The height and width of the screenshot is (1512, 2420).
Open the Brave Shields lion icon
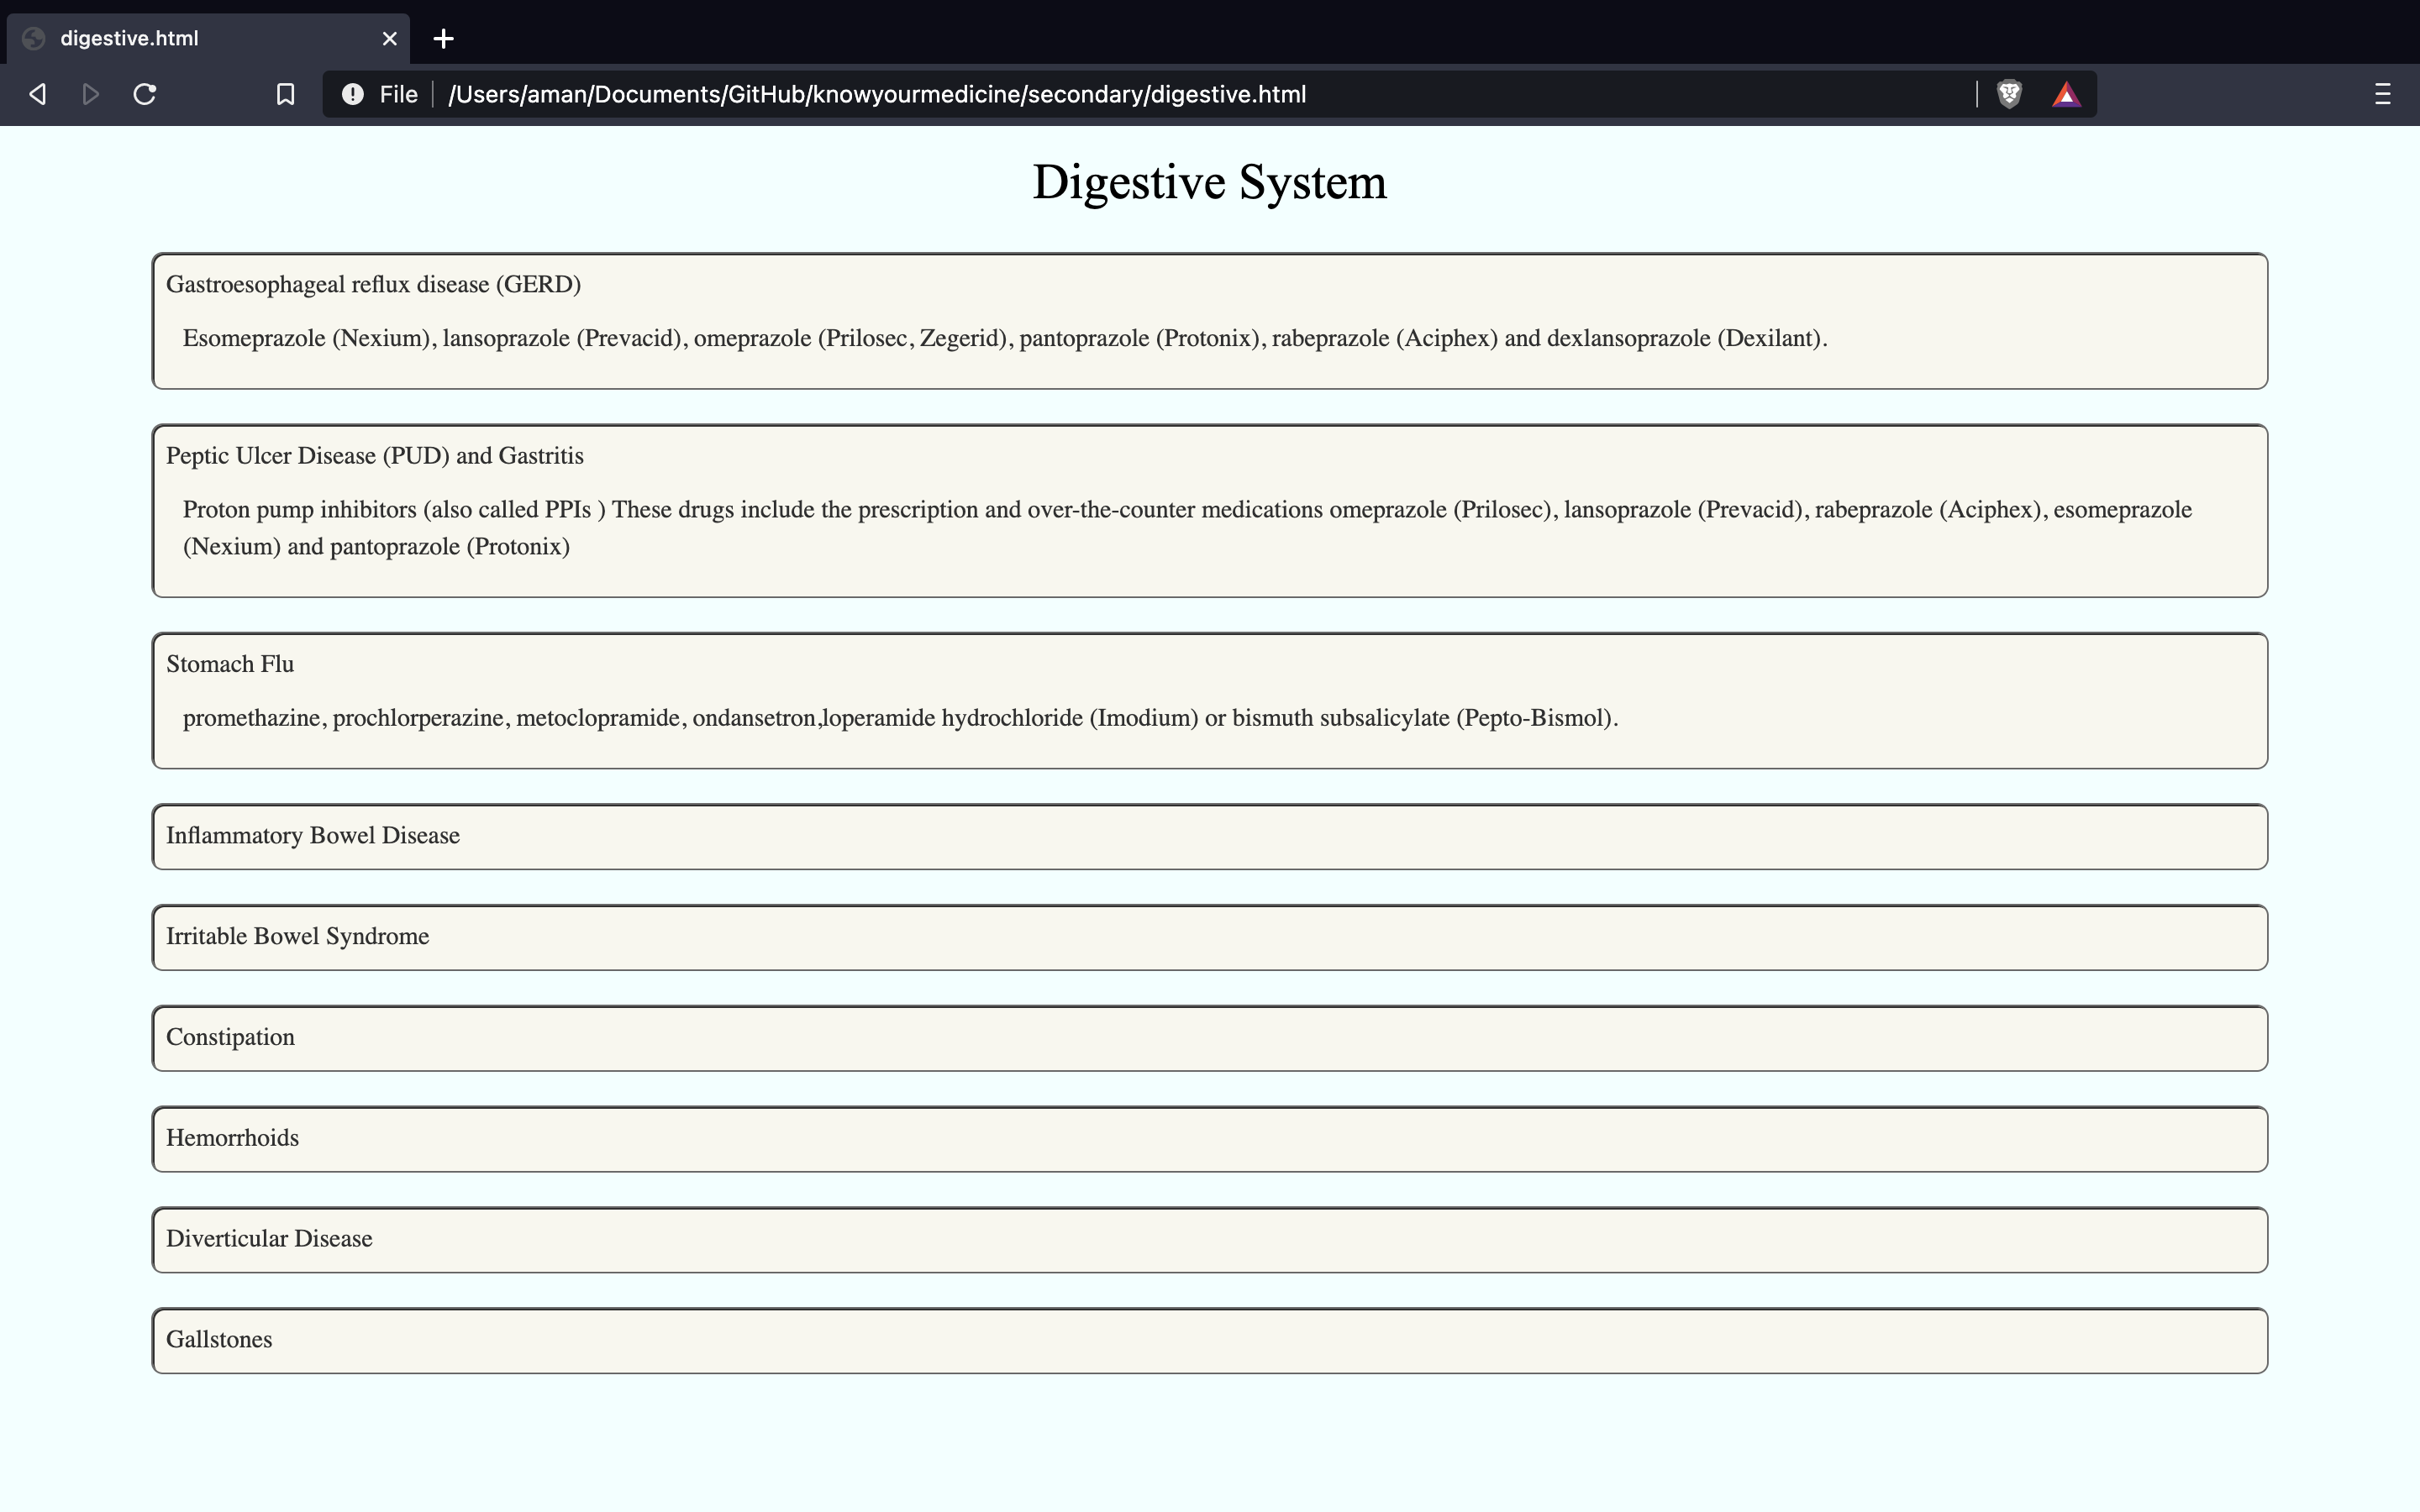coord(2009,94)
